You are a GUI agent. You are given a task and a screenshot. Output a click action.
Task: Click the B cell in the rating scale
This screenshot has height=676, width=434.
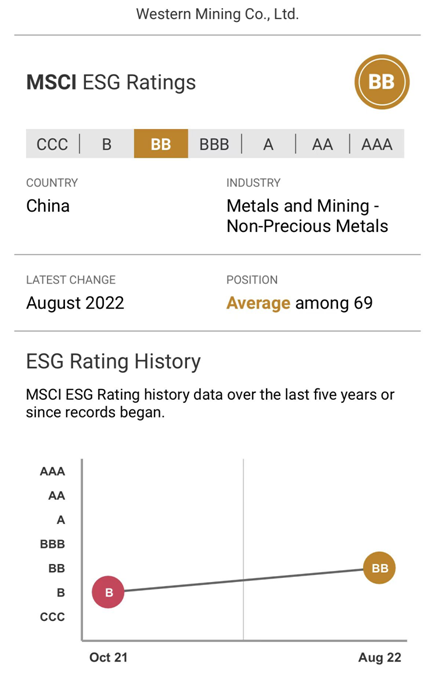click(107, 144)
